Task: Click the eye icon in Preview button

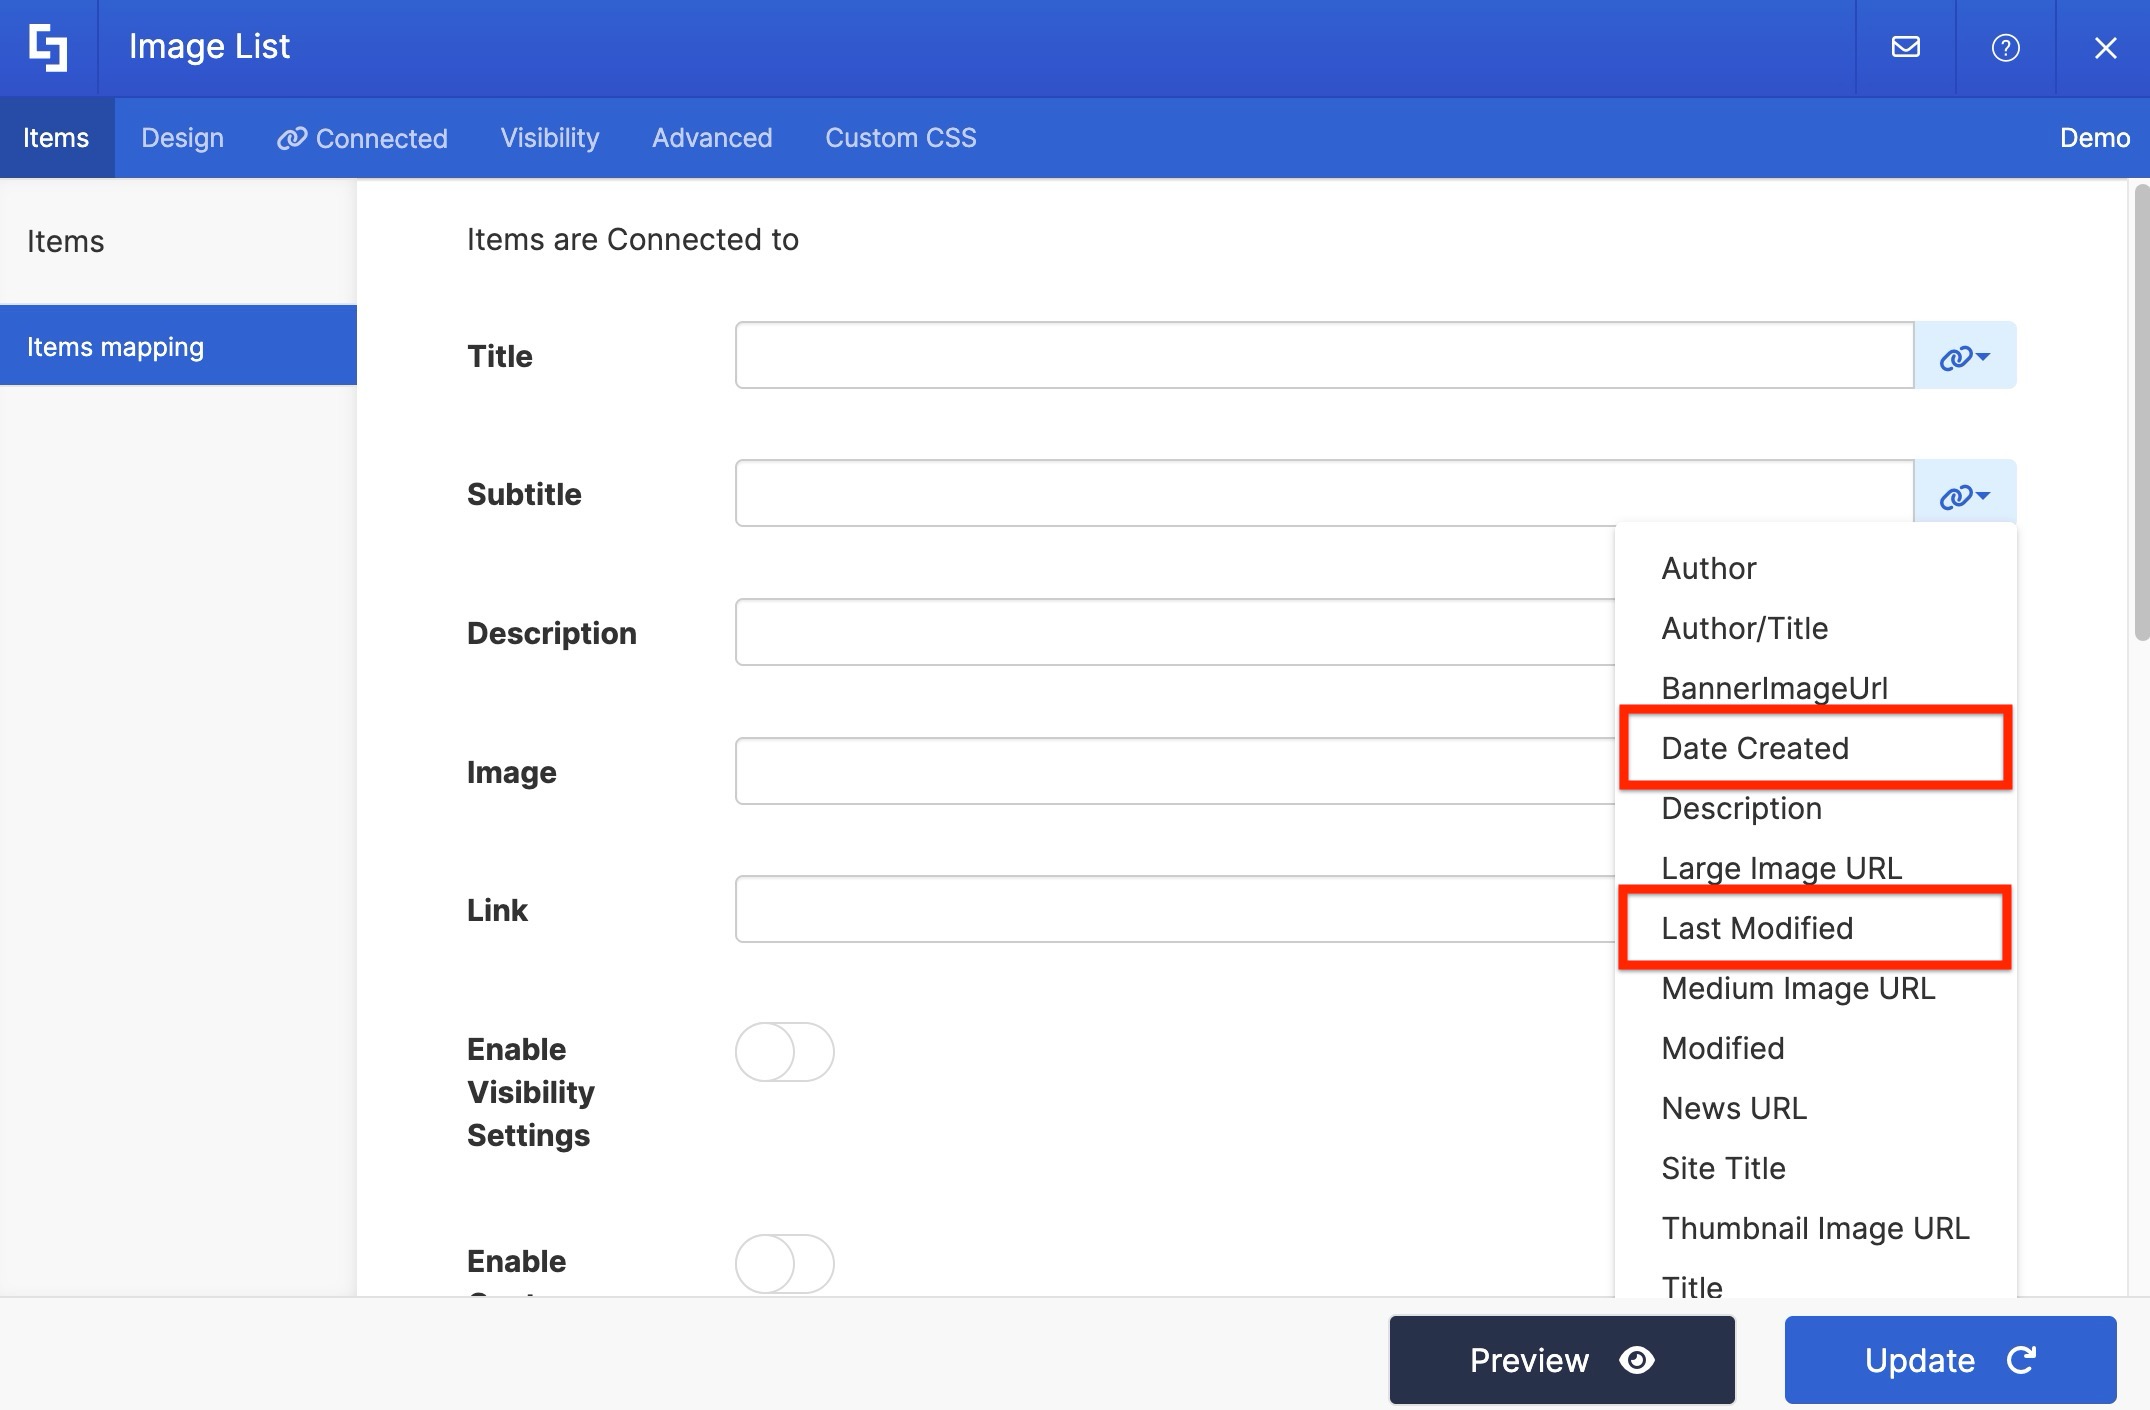Action: (1637, 1360)
